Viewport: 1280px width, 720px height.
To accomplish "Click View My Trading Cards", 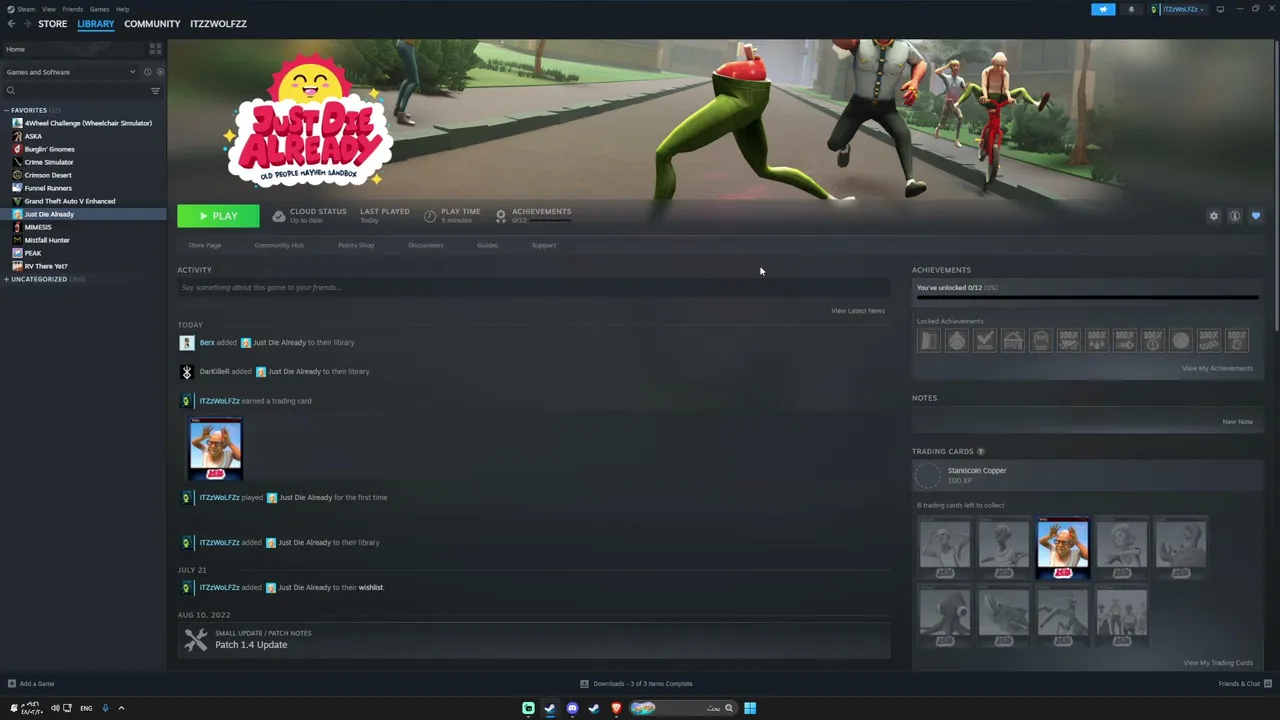I will [x=1218, y=663].
